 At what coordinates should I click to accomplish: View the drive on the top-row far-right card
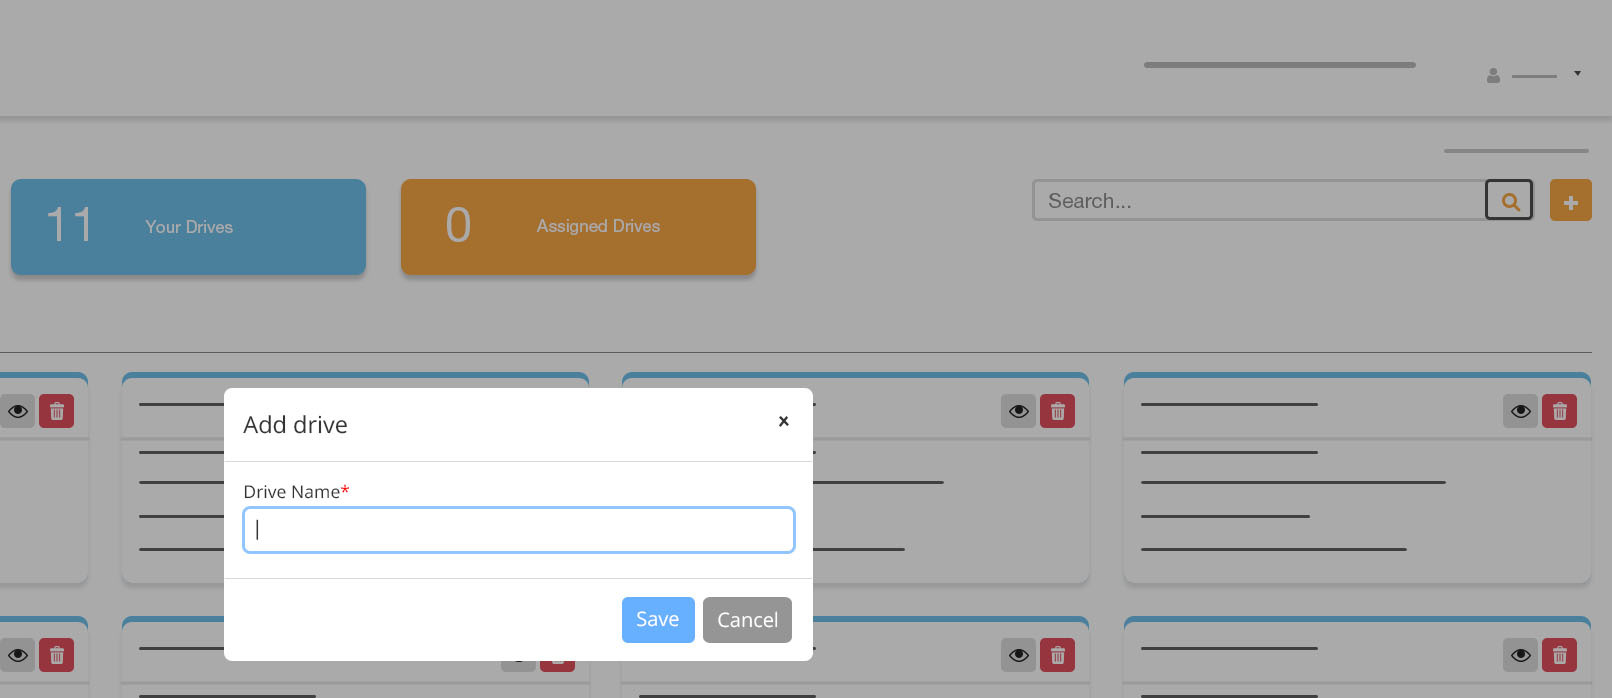(1520, 411)
